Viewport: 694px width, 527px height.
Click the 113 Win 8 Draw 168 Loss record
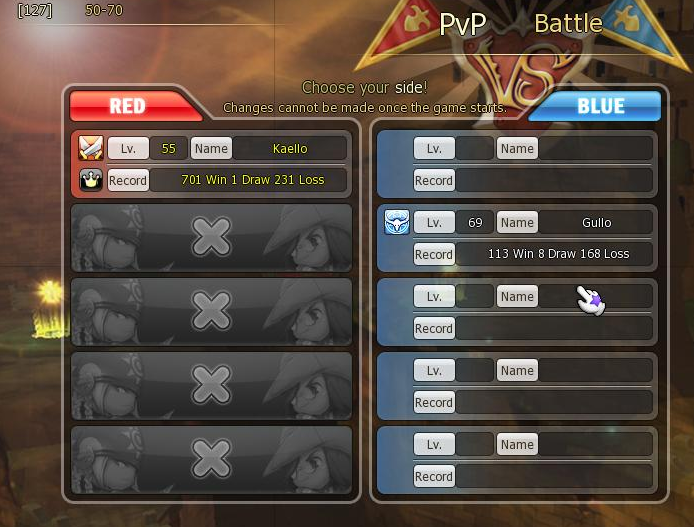click(x=559, y=254)
